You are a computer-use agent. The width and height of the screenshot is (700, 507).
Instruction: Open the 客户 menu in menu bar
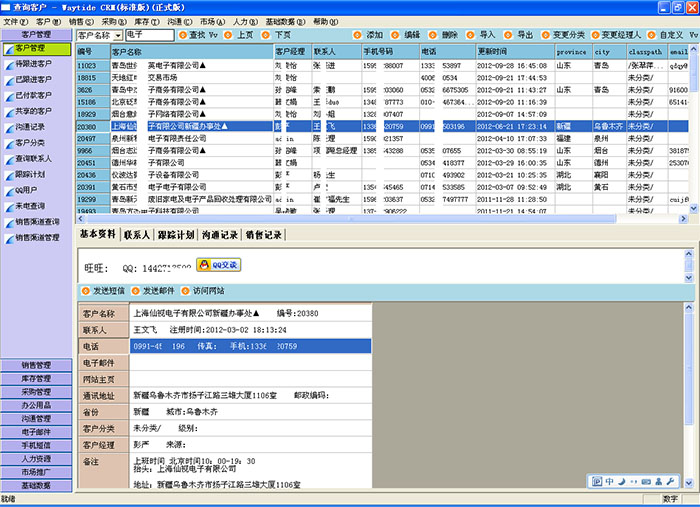[x=43, y=21]
